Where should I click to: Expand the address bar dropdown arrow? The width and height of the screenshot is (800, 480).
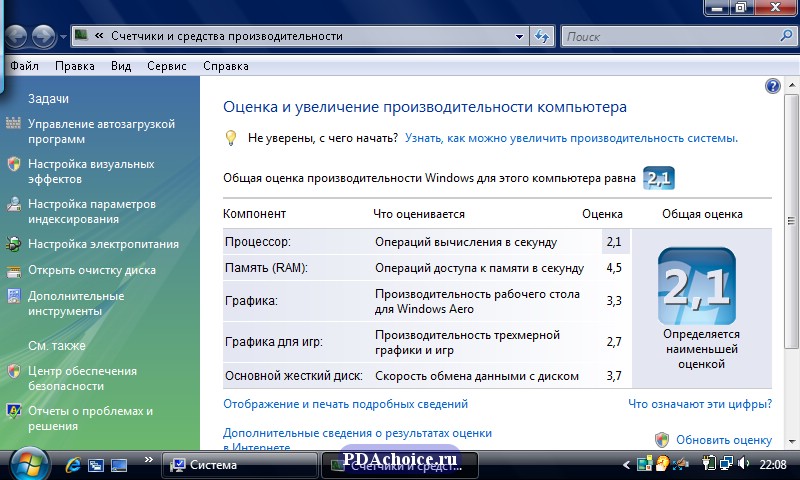point(519,37)
